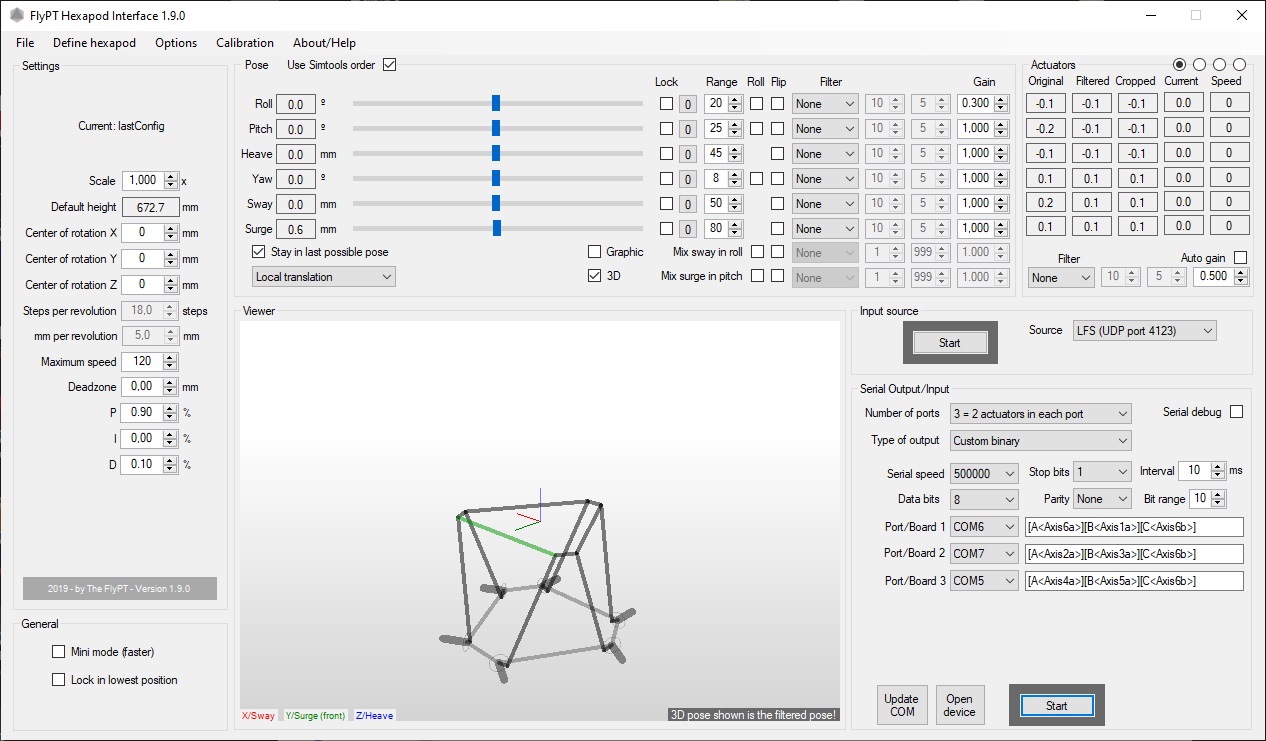The image size is (1266, 741).
Task: Click the FlyPT hexagon app icon in title bar
Action: coord(17,15)
